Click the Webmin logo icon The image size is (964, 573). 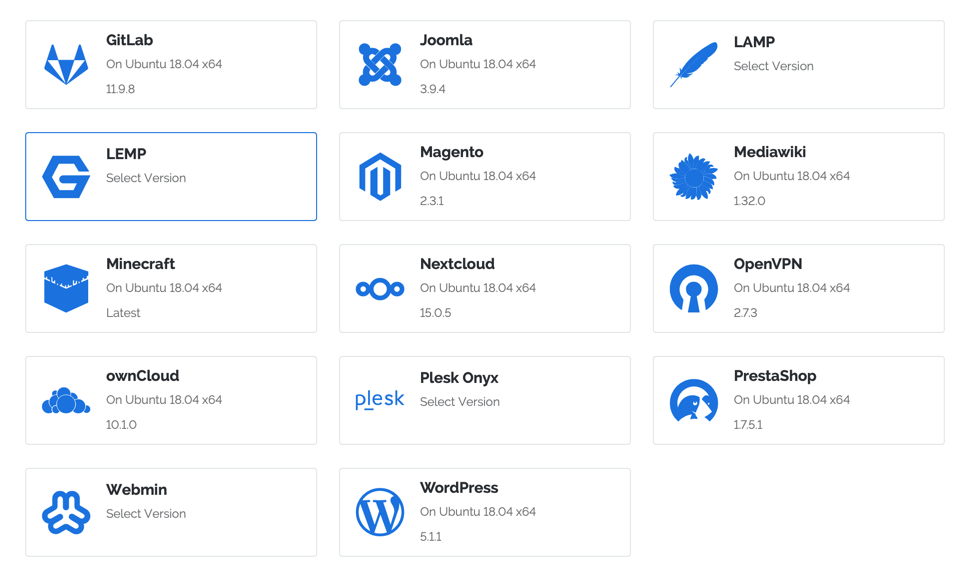click(x=66, y=512)
